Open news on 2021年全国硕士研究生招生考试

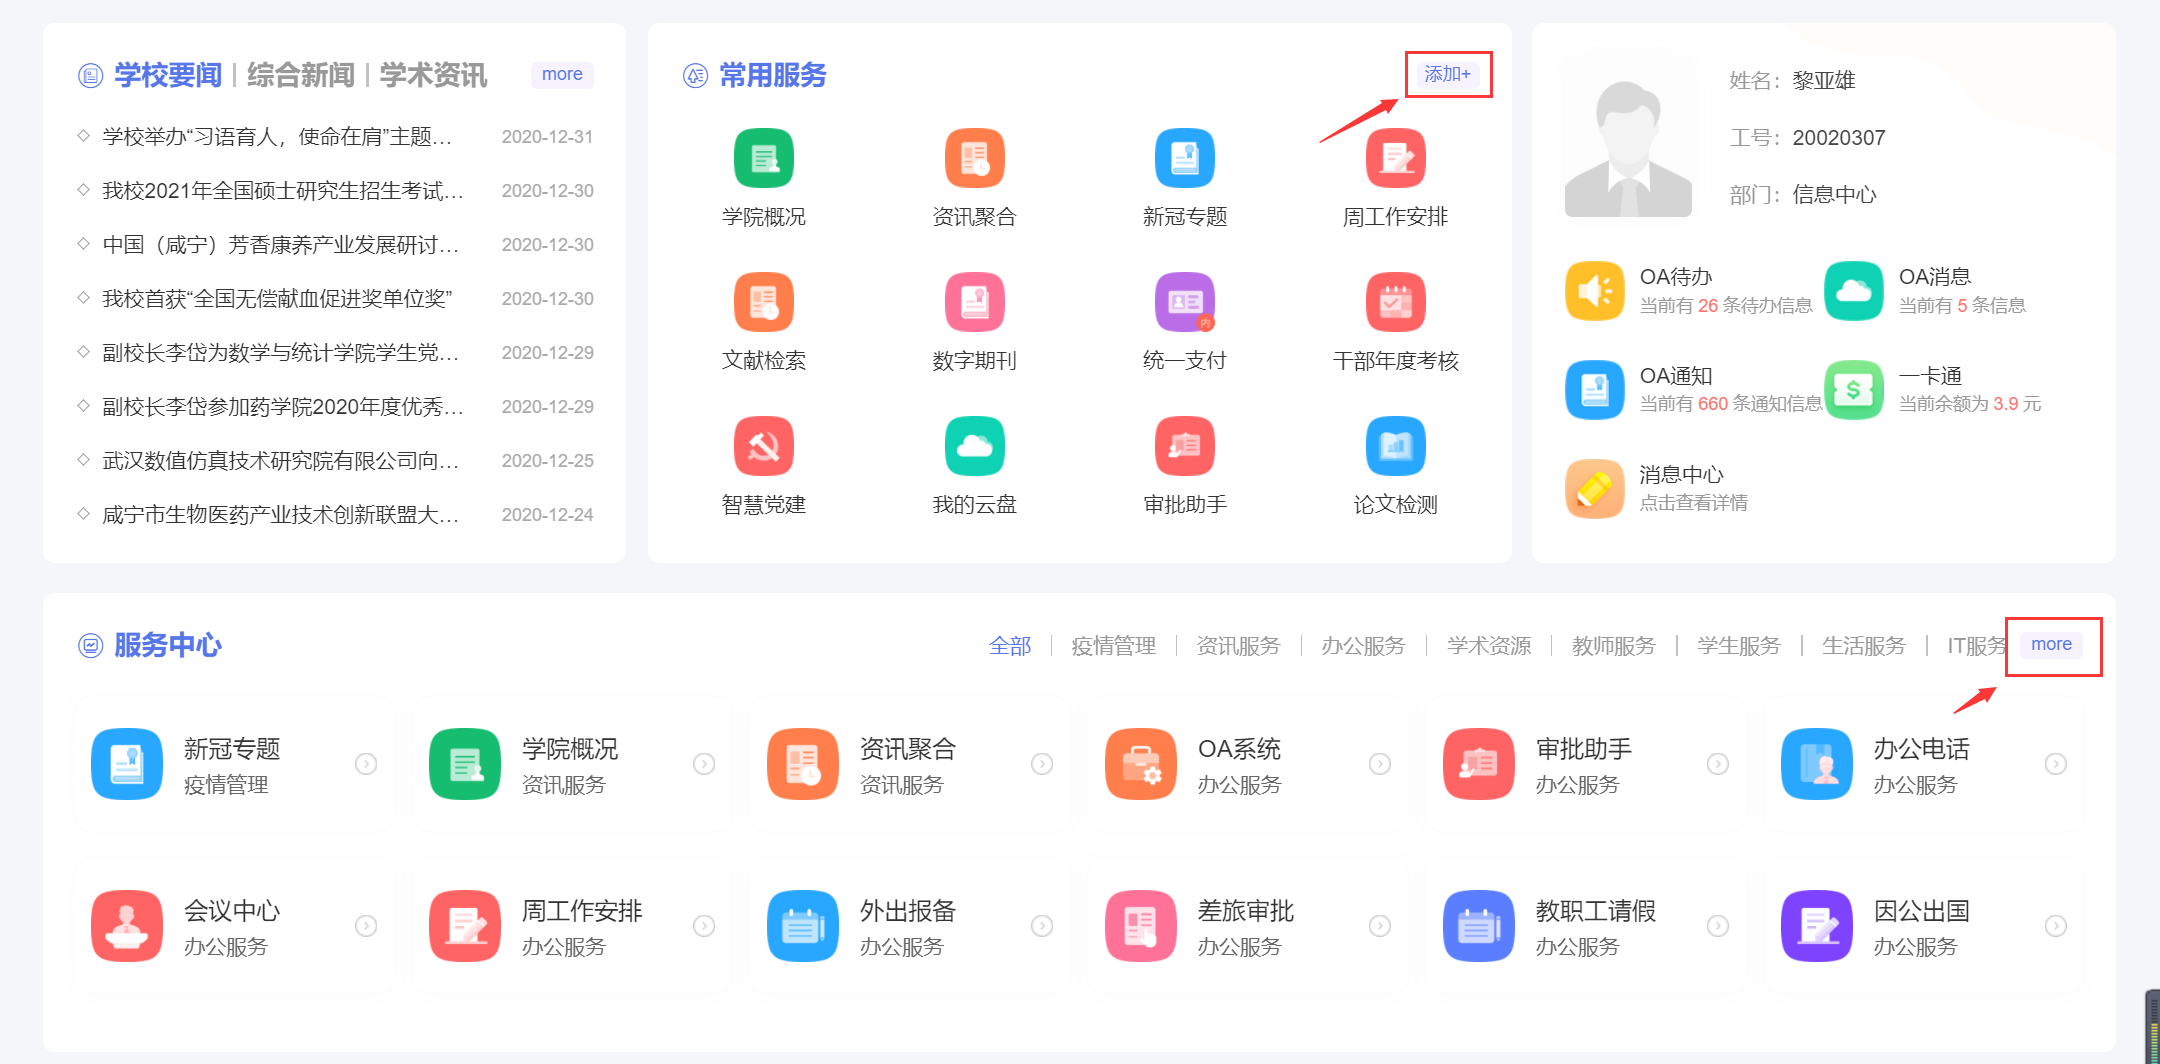(x=283, y=191)
